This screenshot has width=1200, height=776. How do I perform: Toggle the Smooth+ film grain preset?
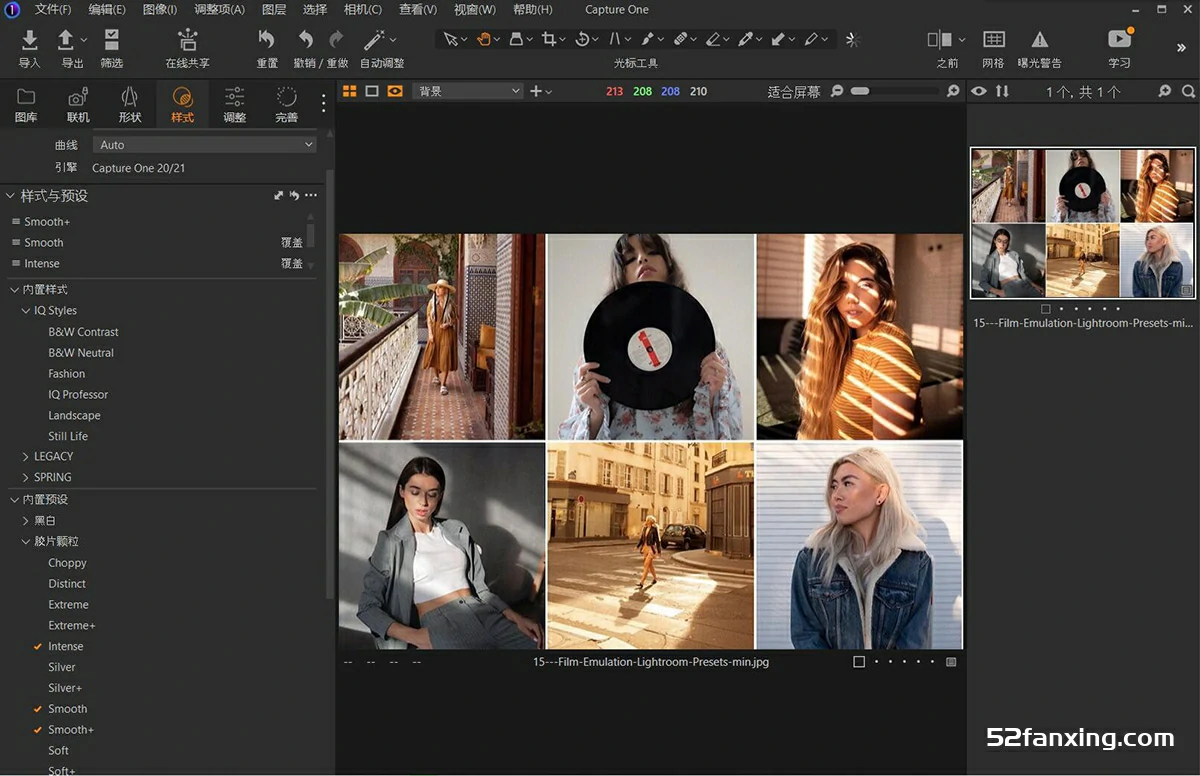click(71, 730)
